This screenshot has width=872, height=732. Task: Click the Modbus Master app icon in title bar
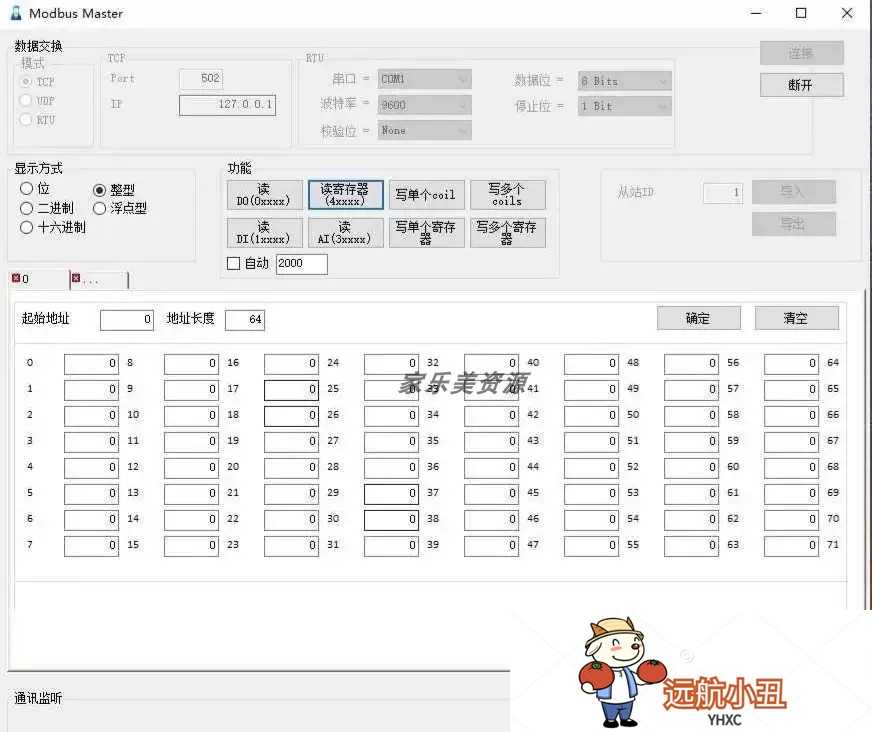[x=16, y=13]
